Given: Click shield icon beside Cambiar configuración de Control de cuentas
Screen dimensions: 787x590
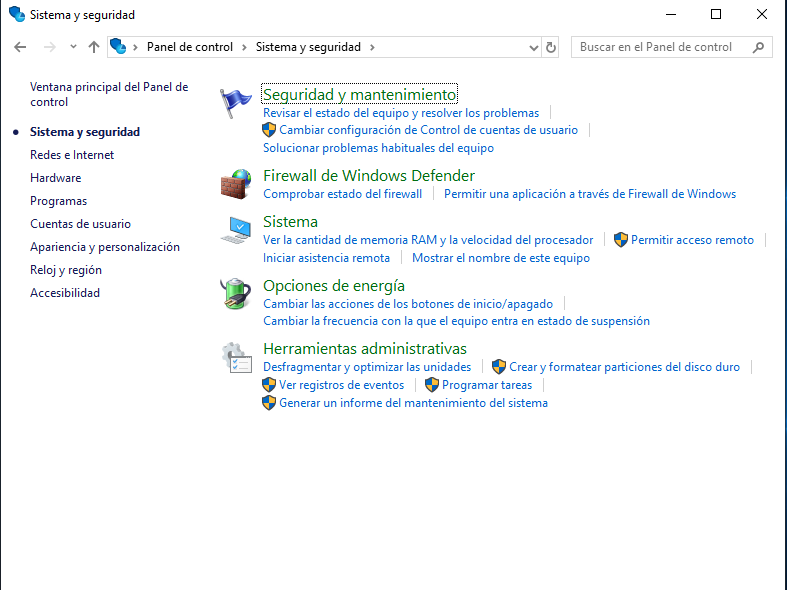Looking at the screenshot, I should pyautogui.click(x=269, y=130).
